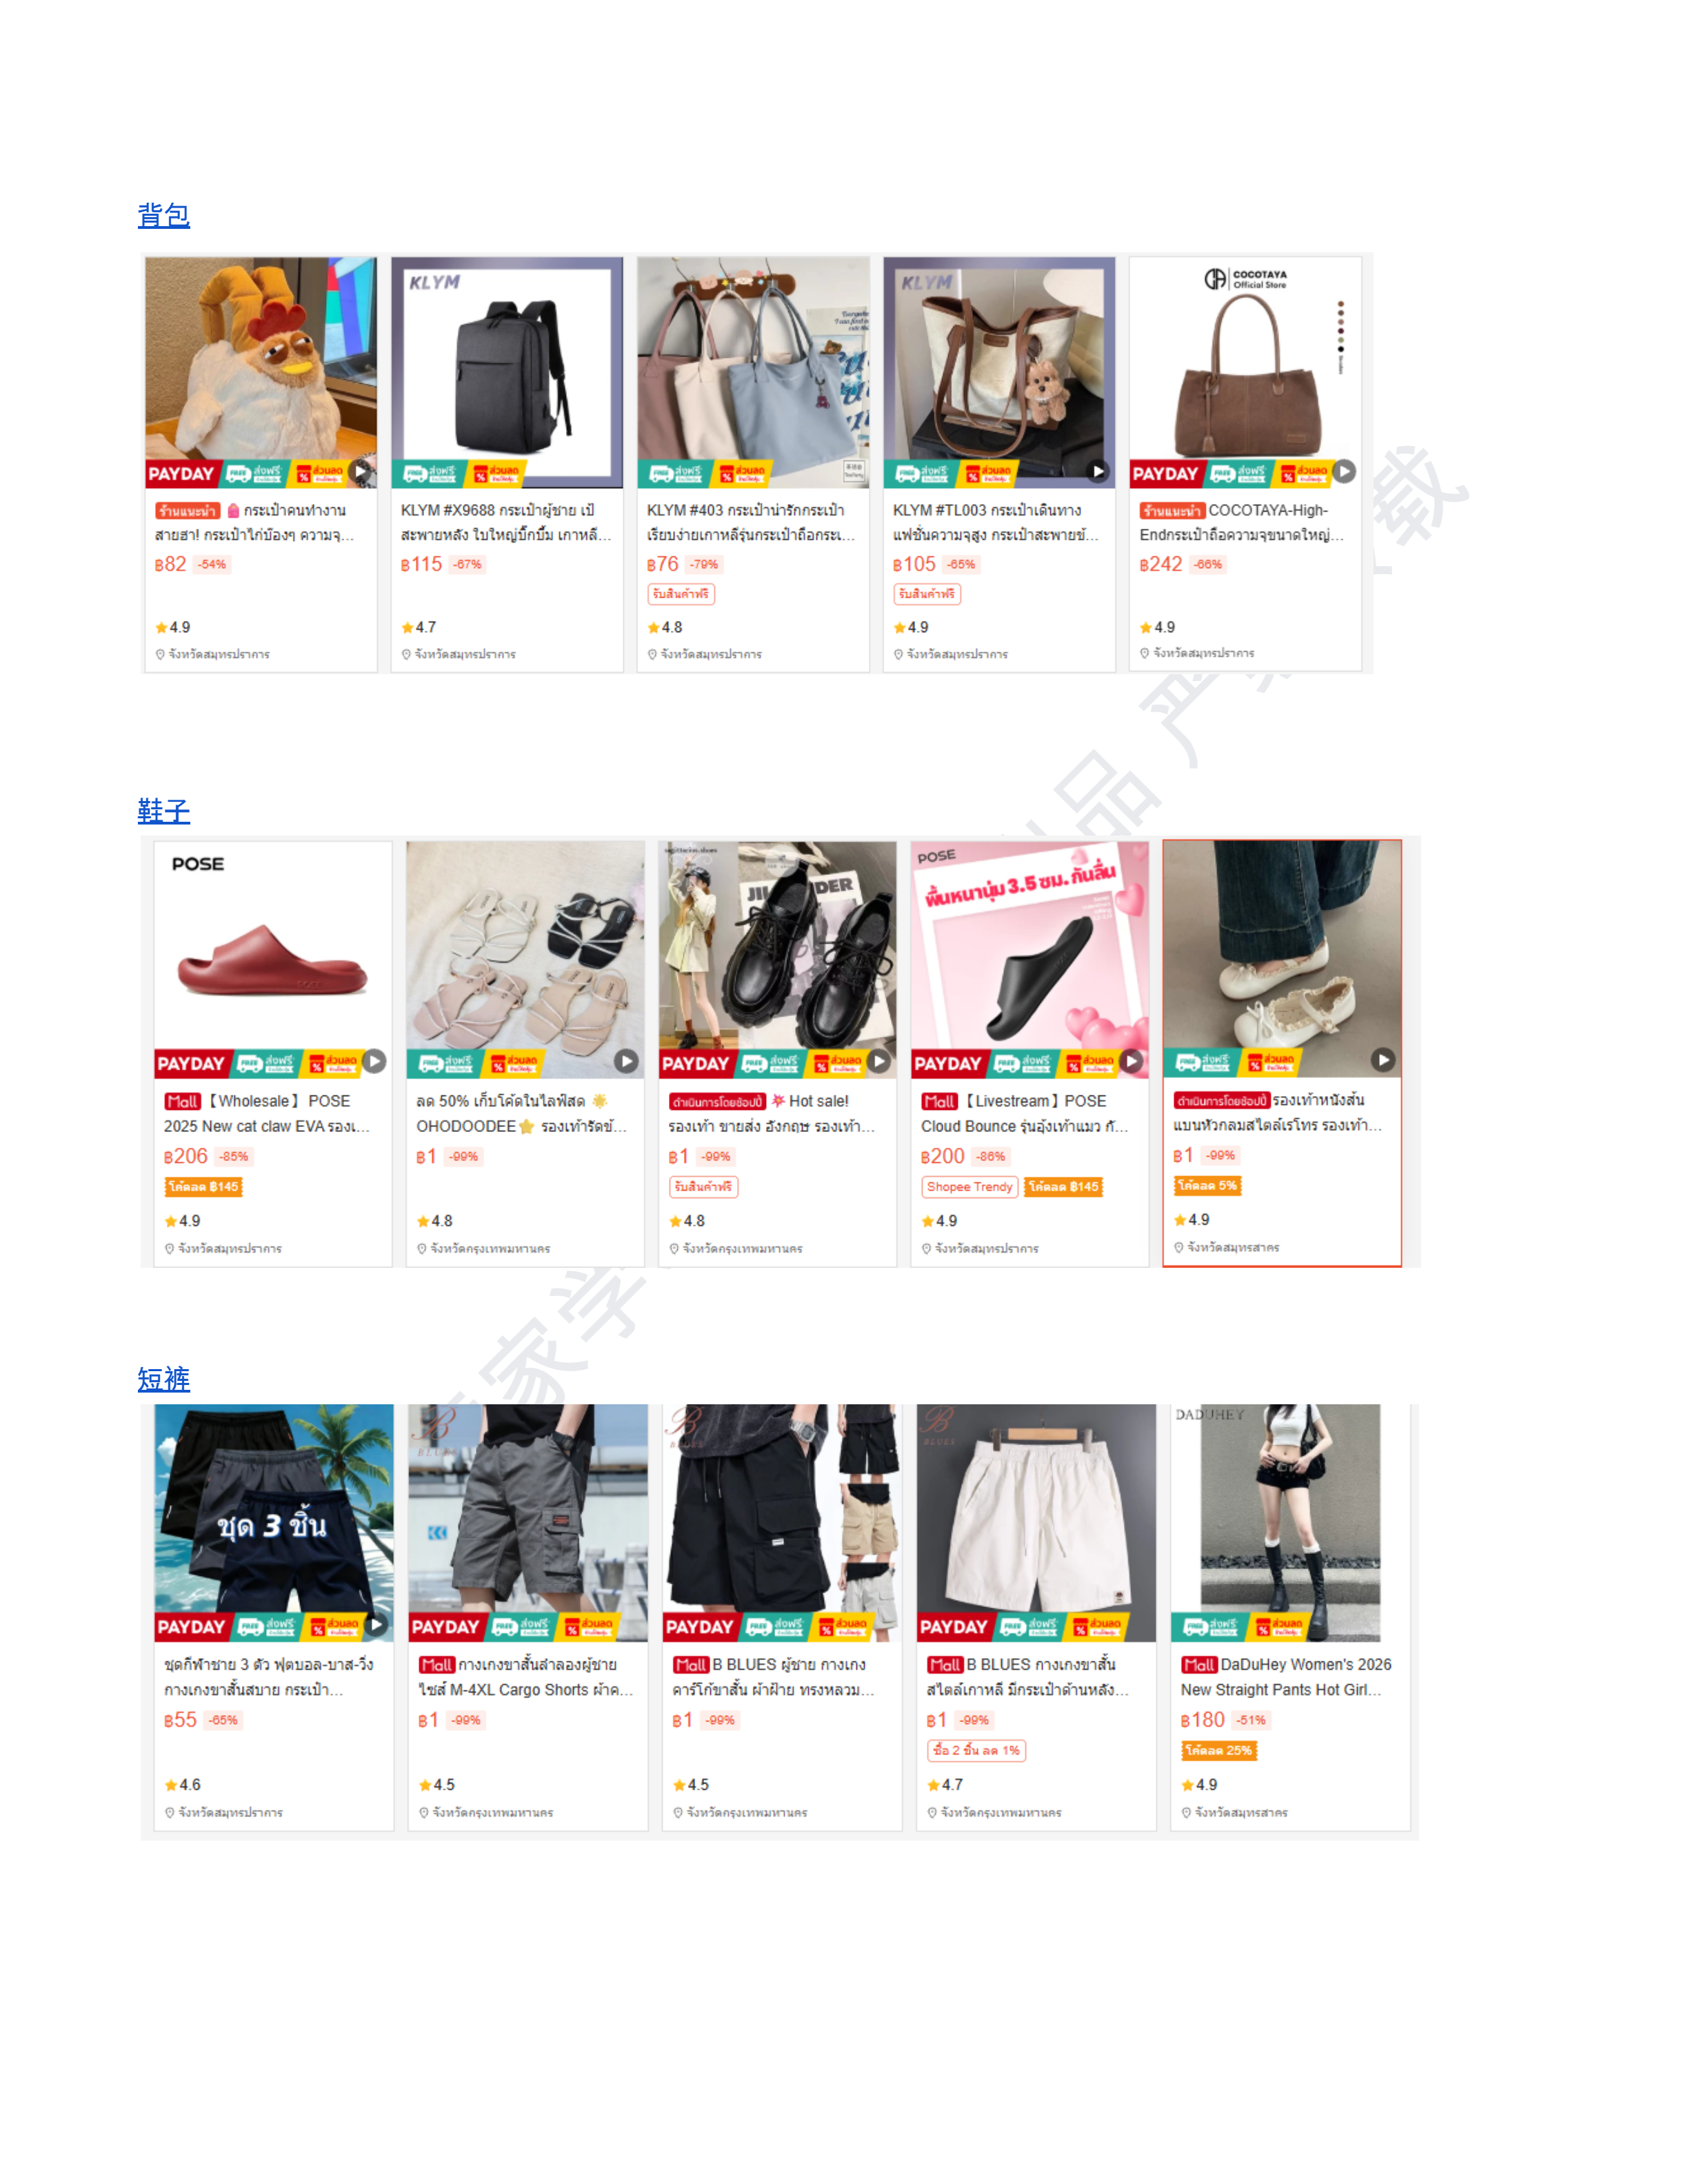The height and width of the screenshot is (2184, 1688).
Task: Open KLYM #X9688 black backpack thumbnail
Action: (x=507, y=372)
